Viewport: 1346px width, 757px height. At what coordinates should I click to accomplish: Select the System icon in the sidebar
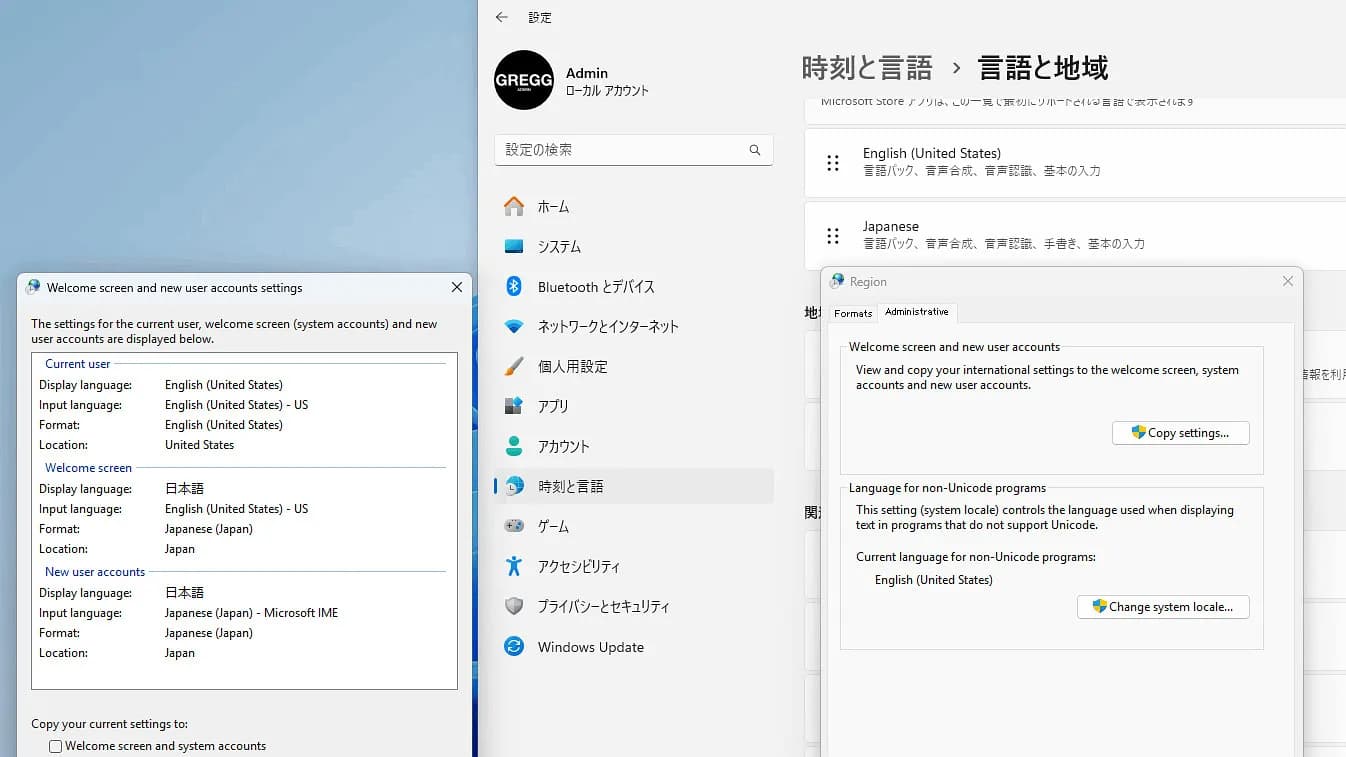(514, 246)
